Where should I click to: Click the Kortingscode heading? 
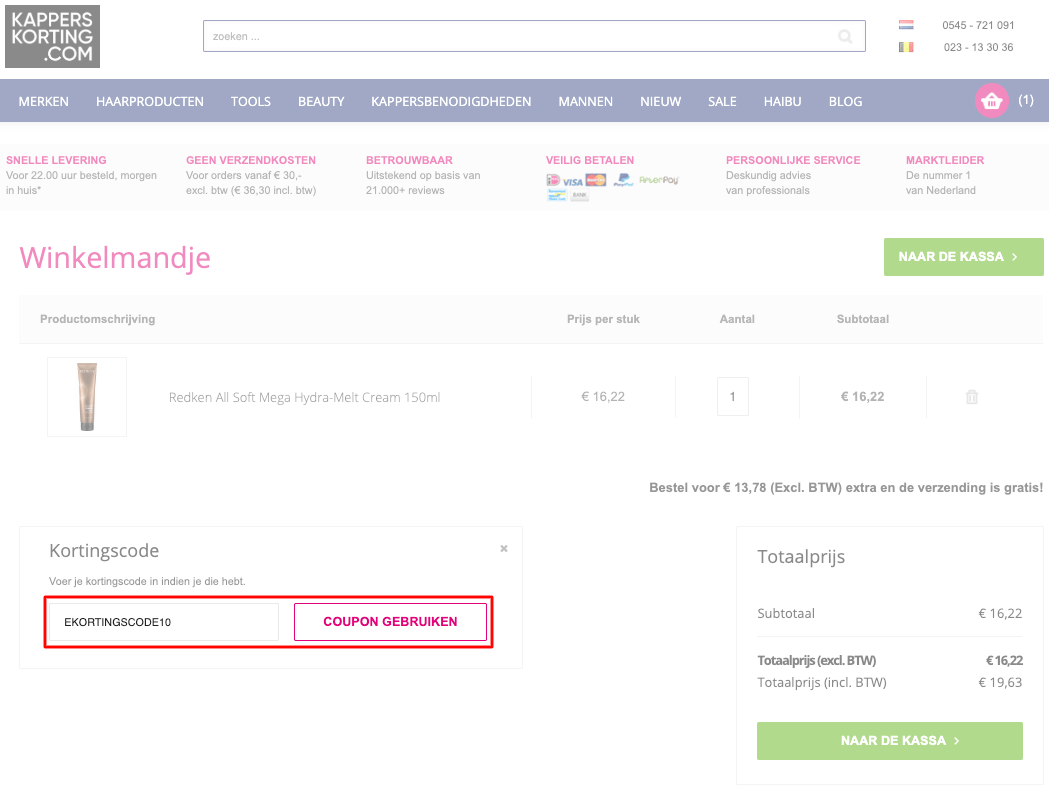(x=104, y=551)
